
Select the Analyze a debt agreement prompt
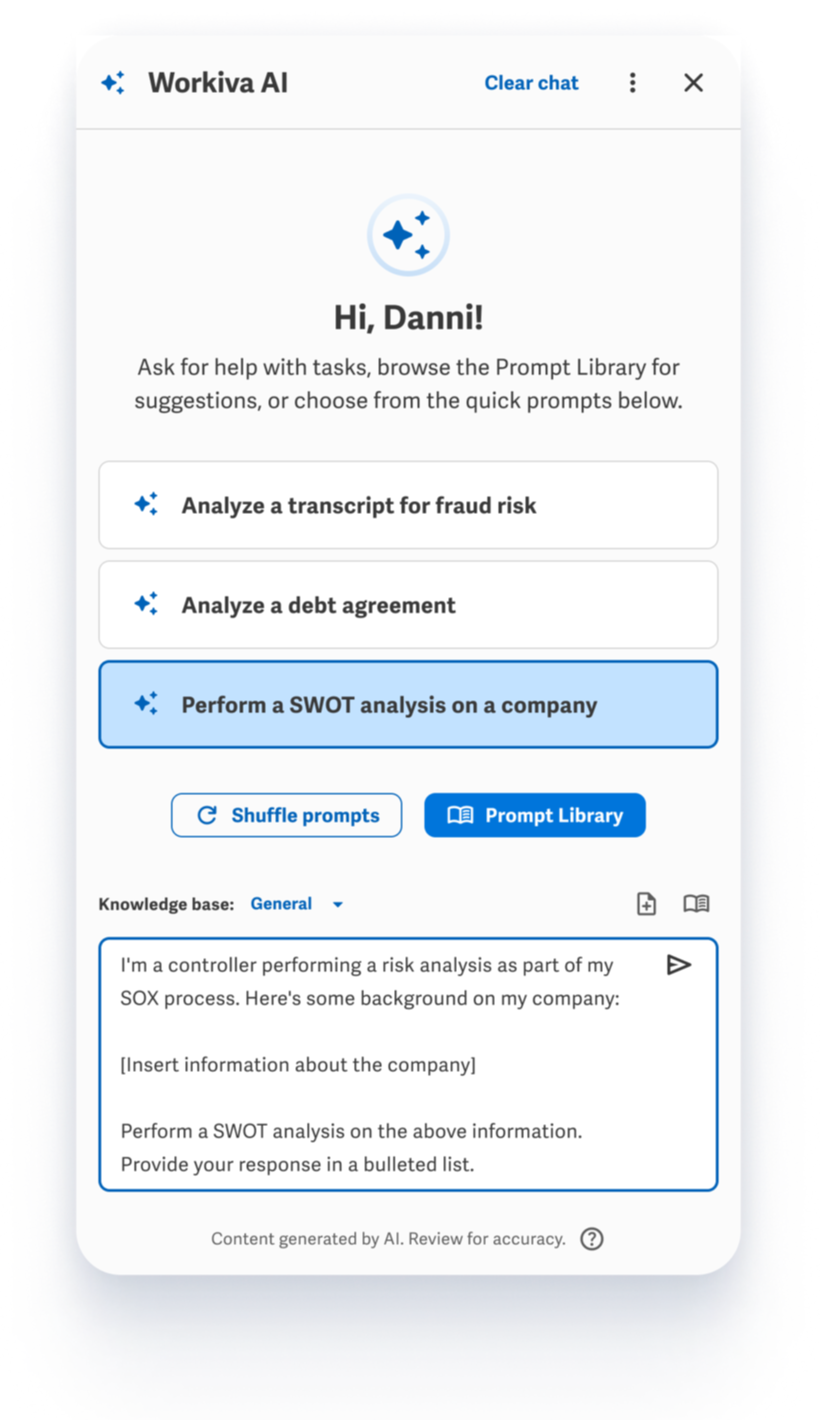click(408, 605)
